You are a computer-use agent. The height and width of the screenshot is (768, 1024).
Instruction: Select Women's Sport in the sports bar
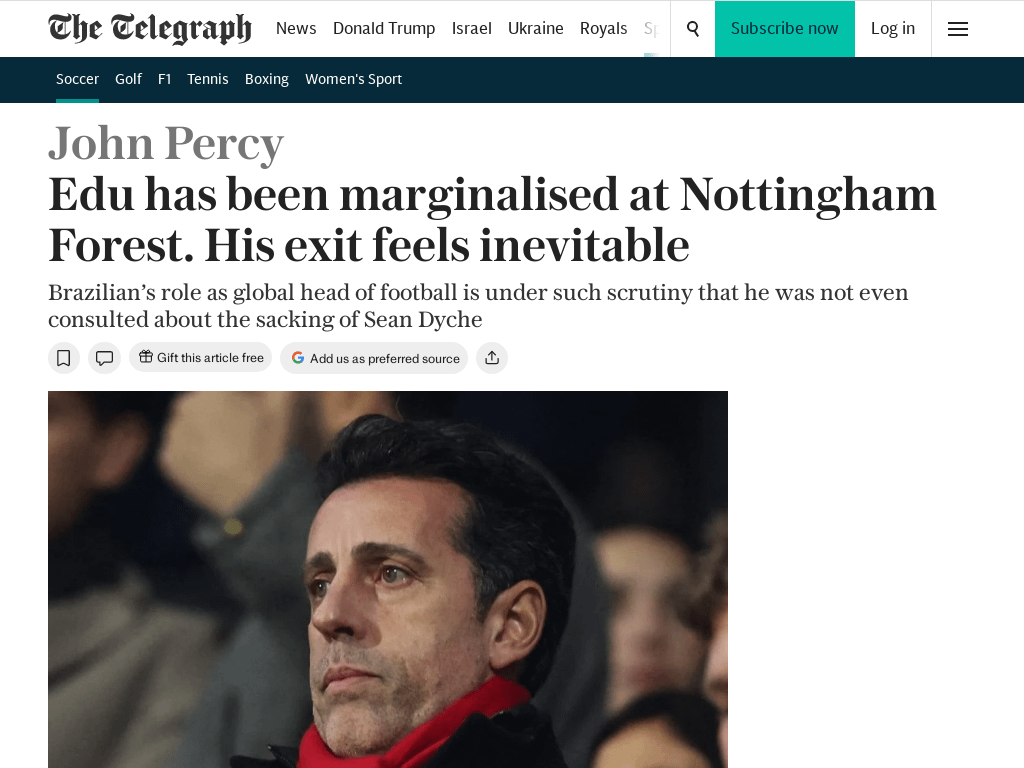click(x=353, y=79)
